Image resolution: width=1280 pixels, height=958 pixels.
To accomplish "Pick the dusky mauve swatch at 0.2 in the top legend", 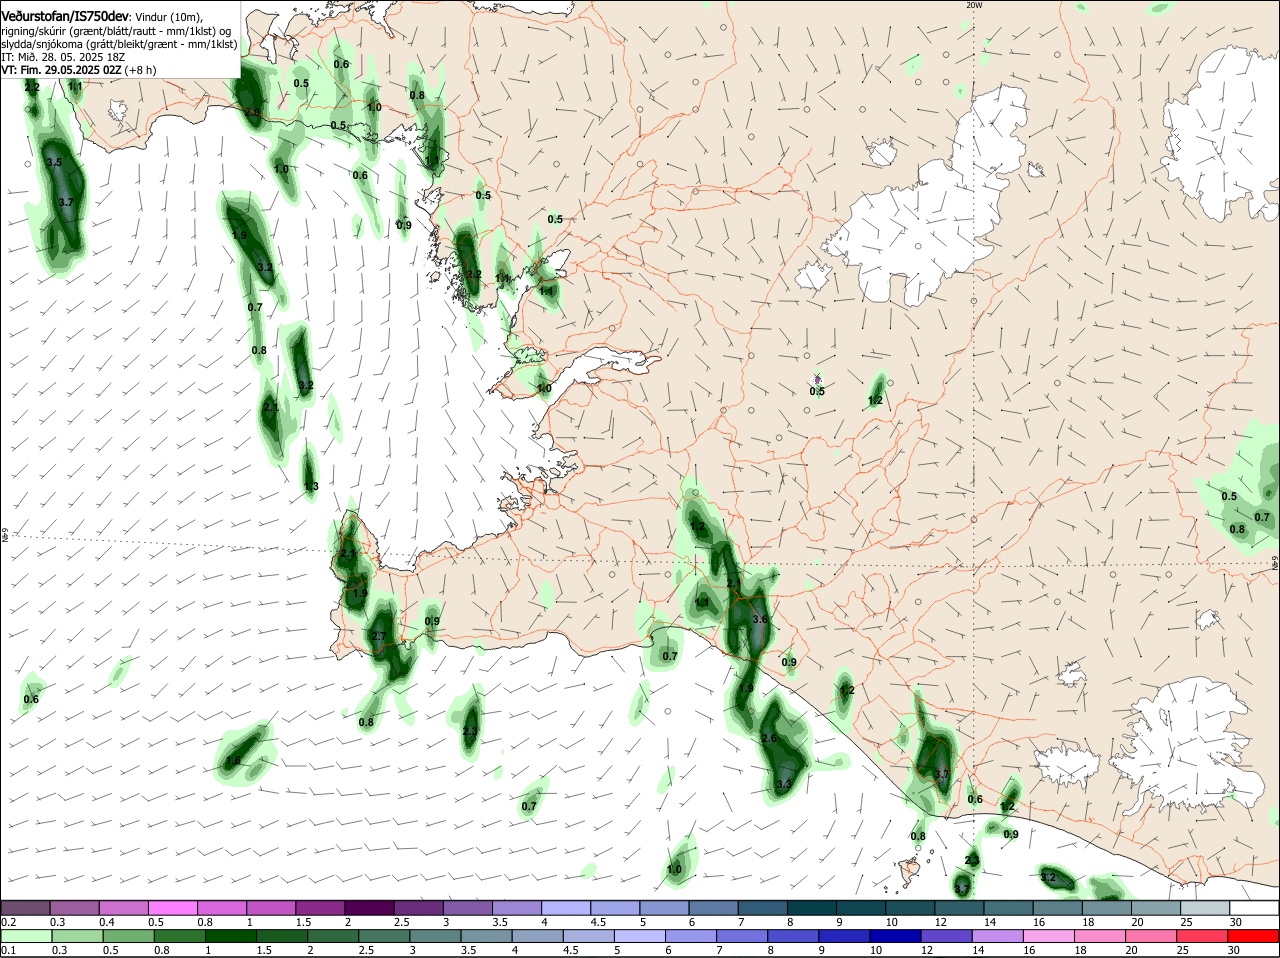I will coord(25,907).
